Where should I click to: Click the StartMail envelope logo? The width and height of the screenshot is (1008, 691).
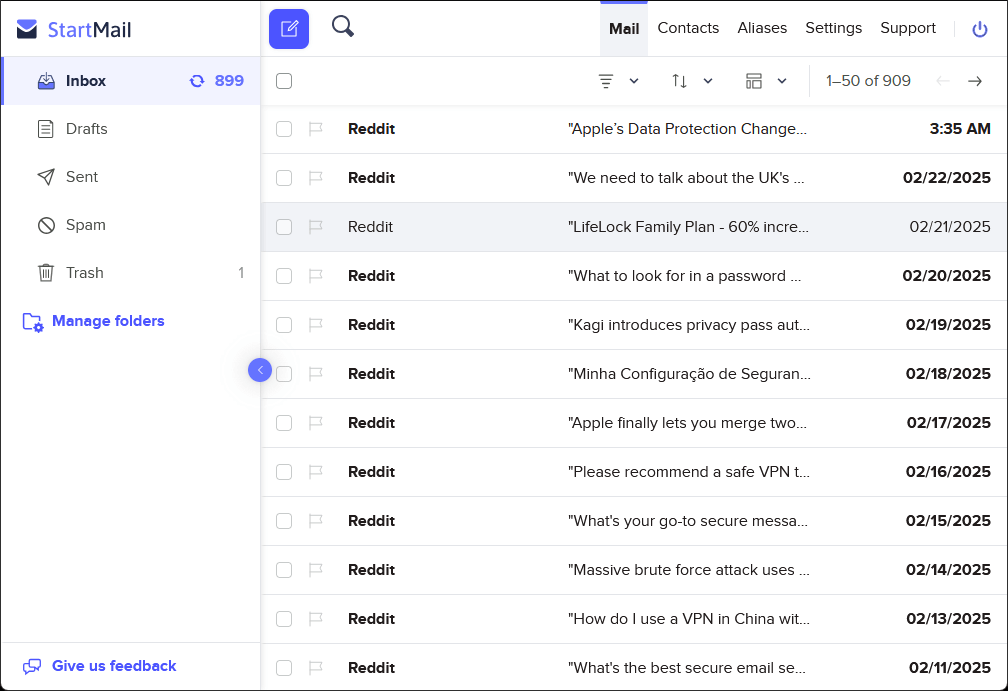pos(27,29)
